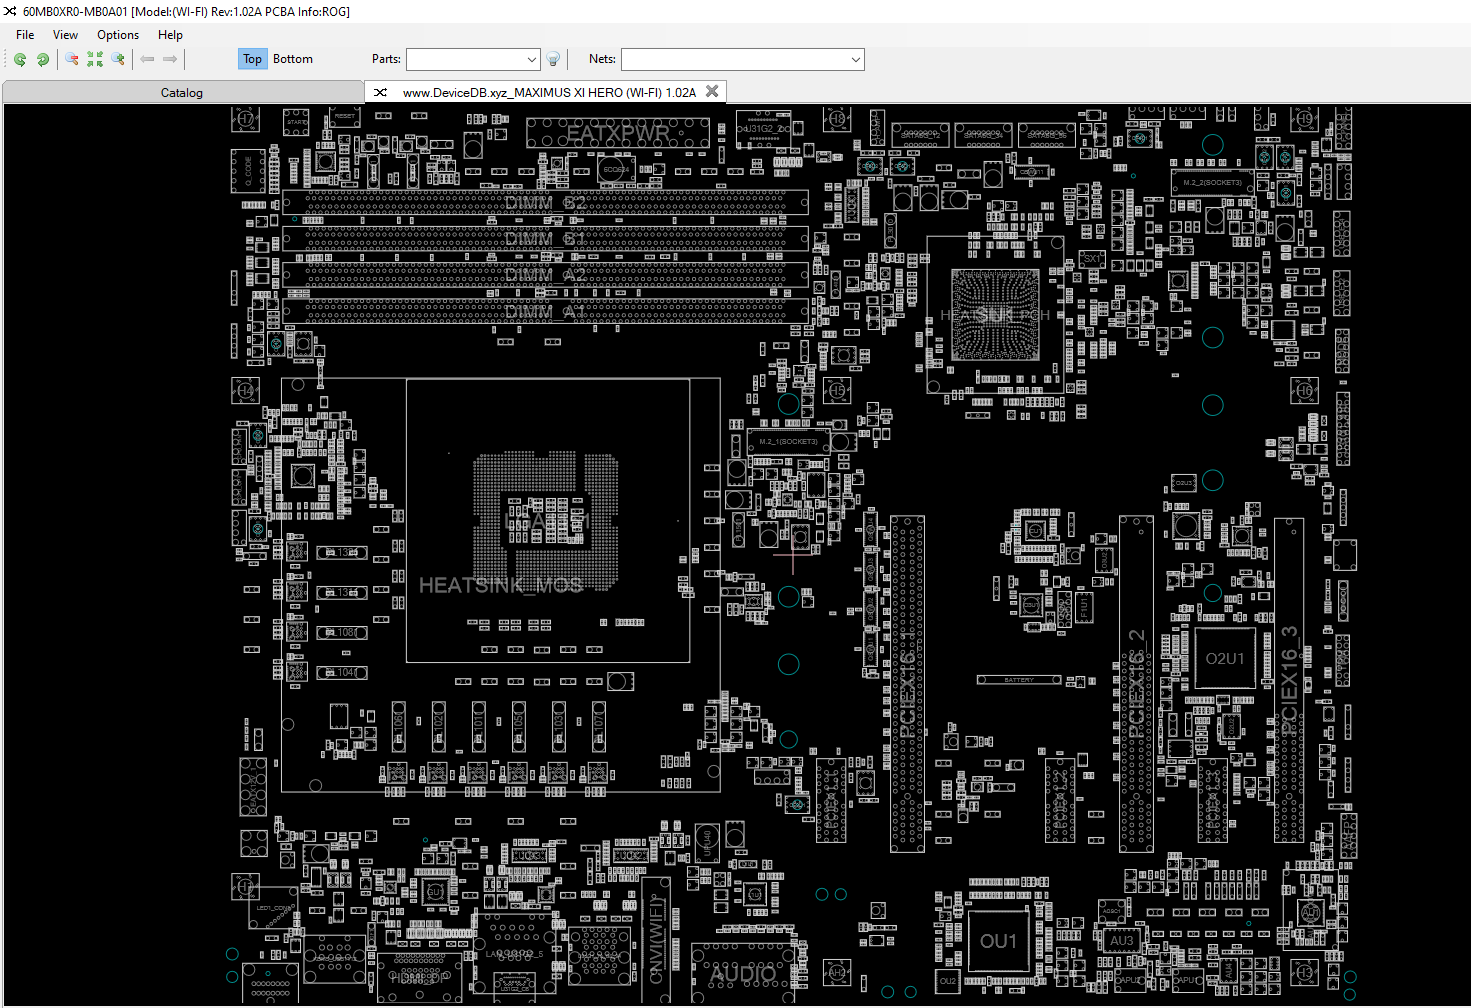Image resolution: width=1471 pixels, height=1008 pixels.
Task: Open the View menu
Action: (x=65, y=34)
